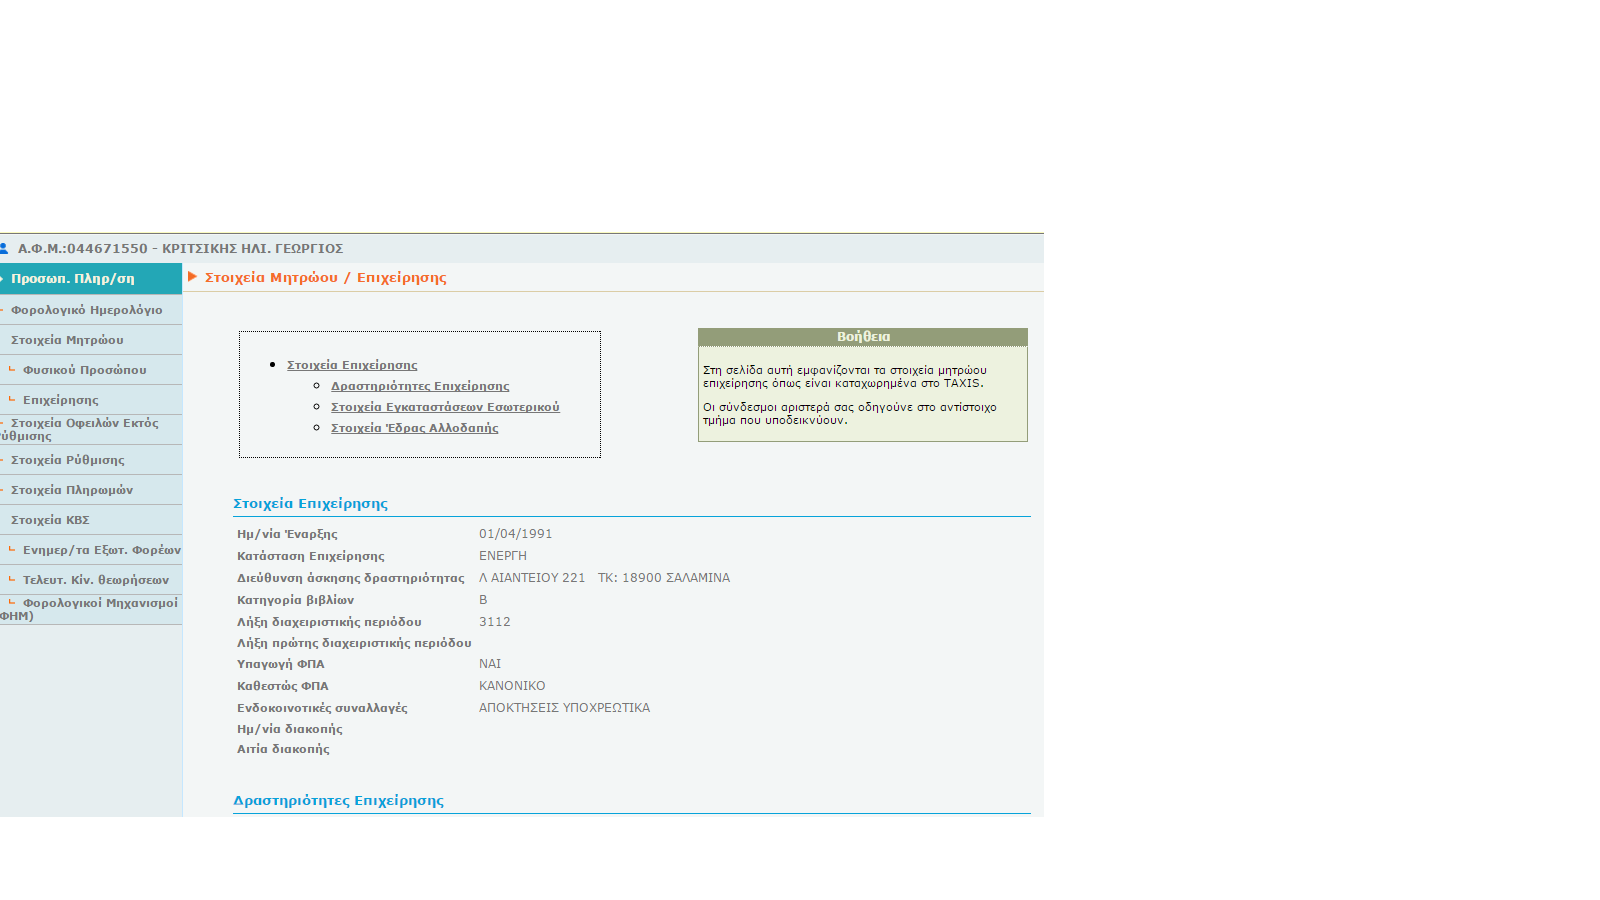Select Τελευτ. Κίν. θεωρήσεων sub-item
Viewport: 1600px width, 900px height.
[x=95, y=580]
